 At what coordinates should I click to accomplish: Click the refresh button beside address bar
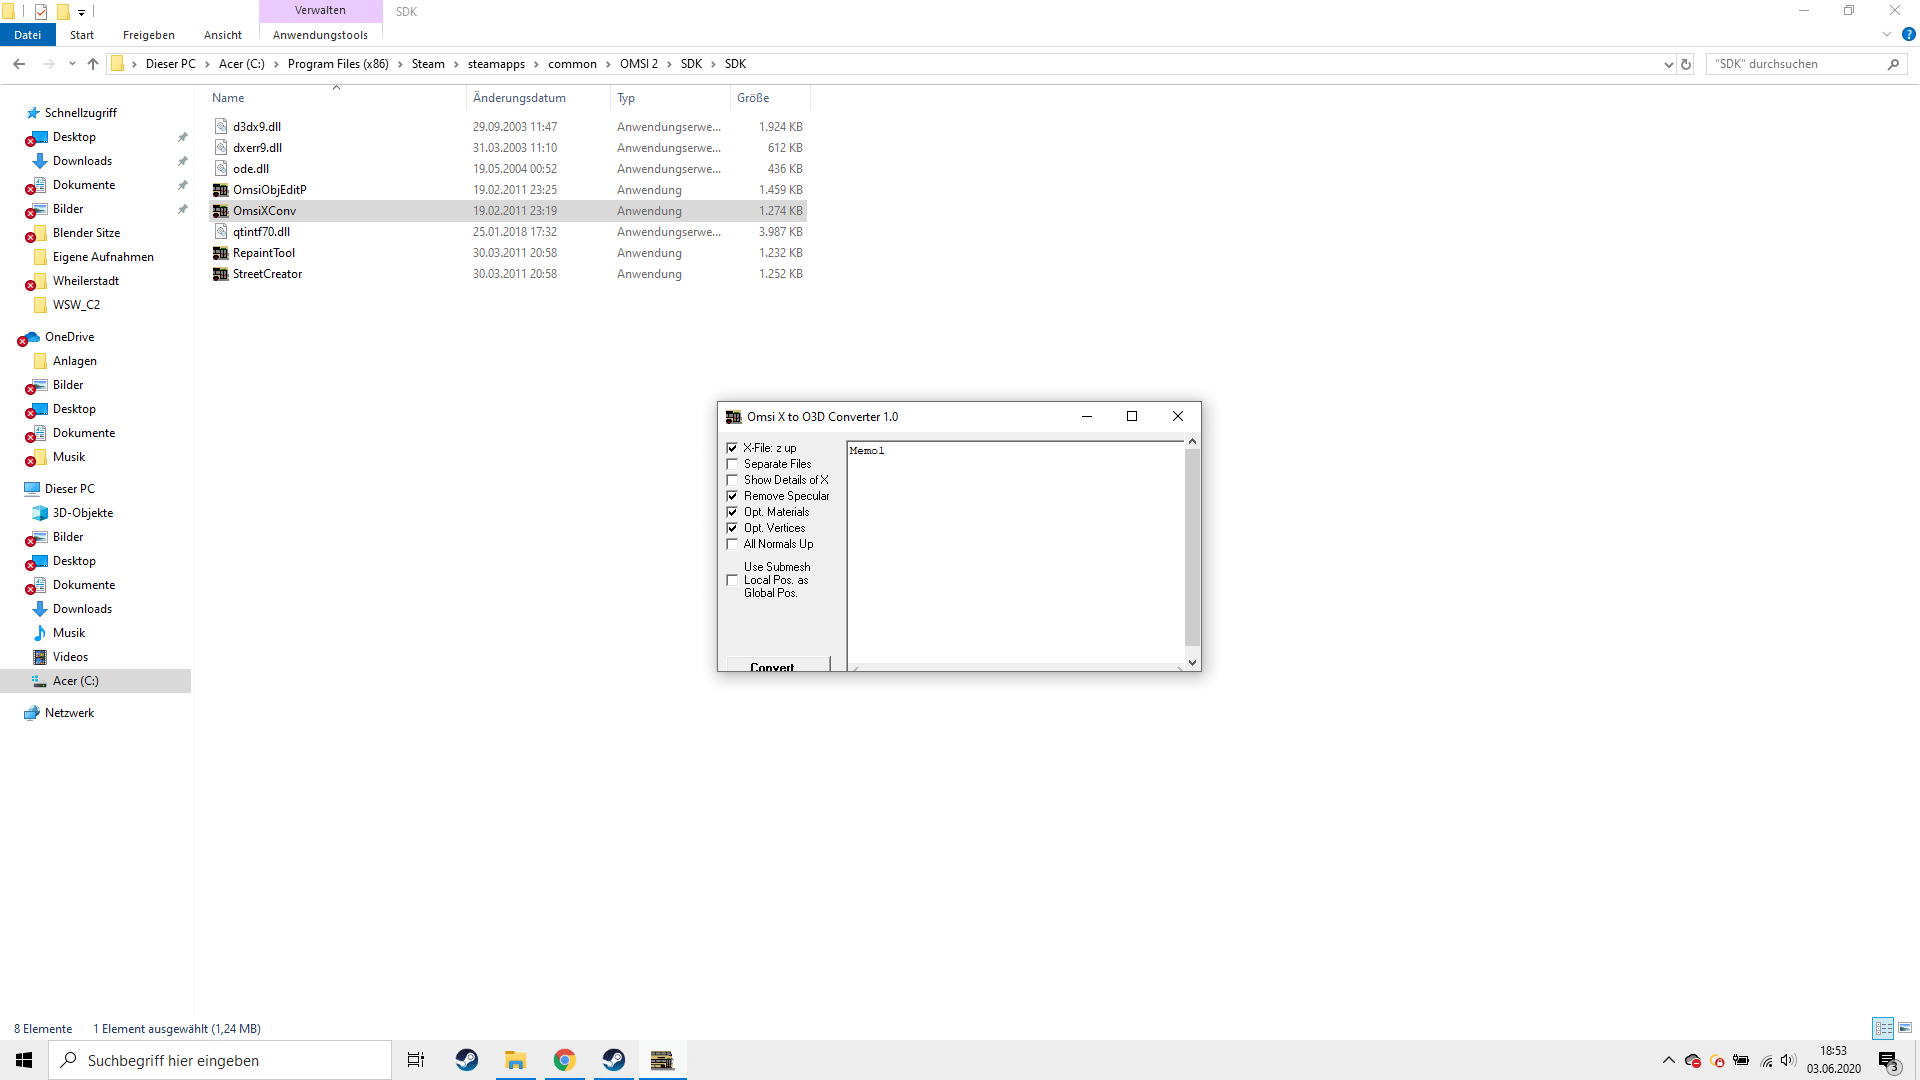point(1686,64)
